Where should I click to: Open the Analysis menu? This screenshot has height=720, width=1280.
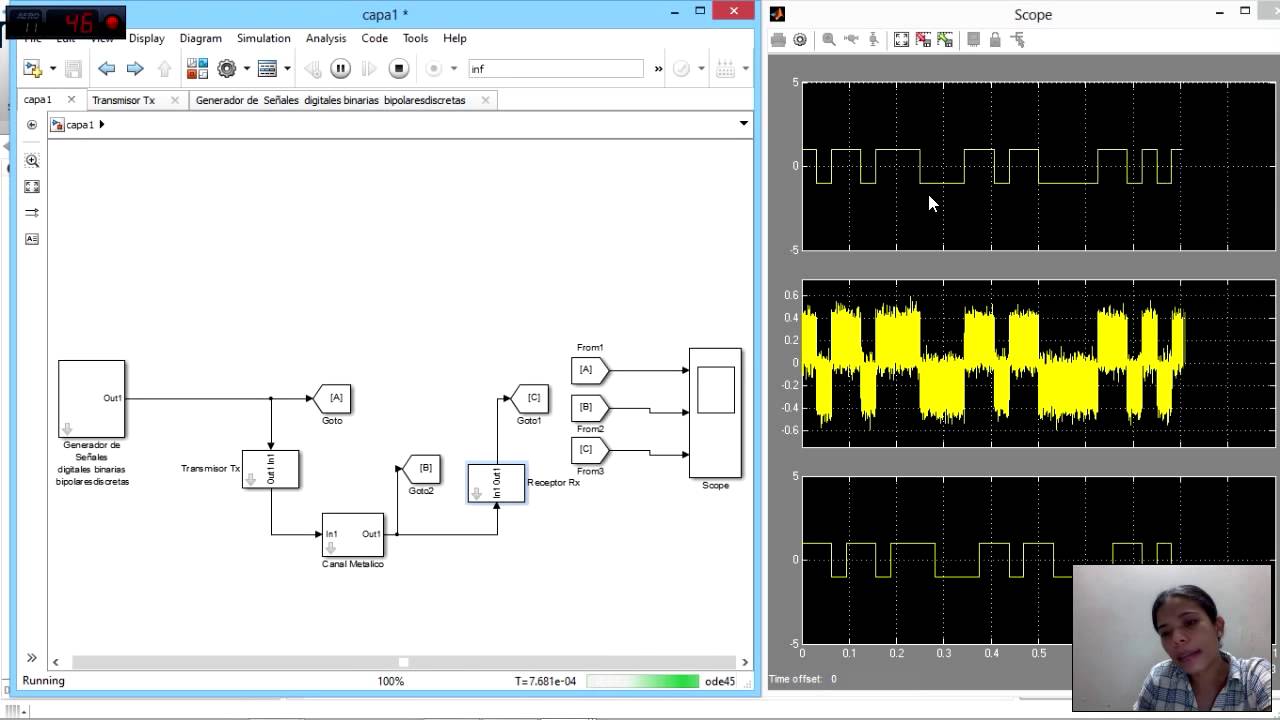pyautogui.click(x=326, y=38)
